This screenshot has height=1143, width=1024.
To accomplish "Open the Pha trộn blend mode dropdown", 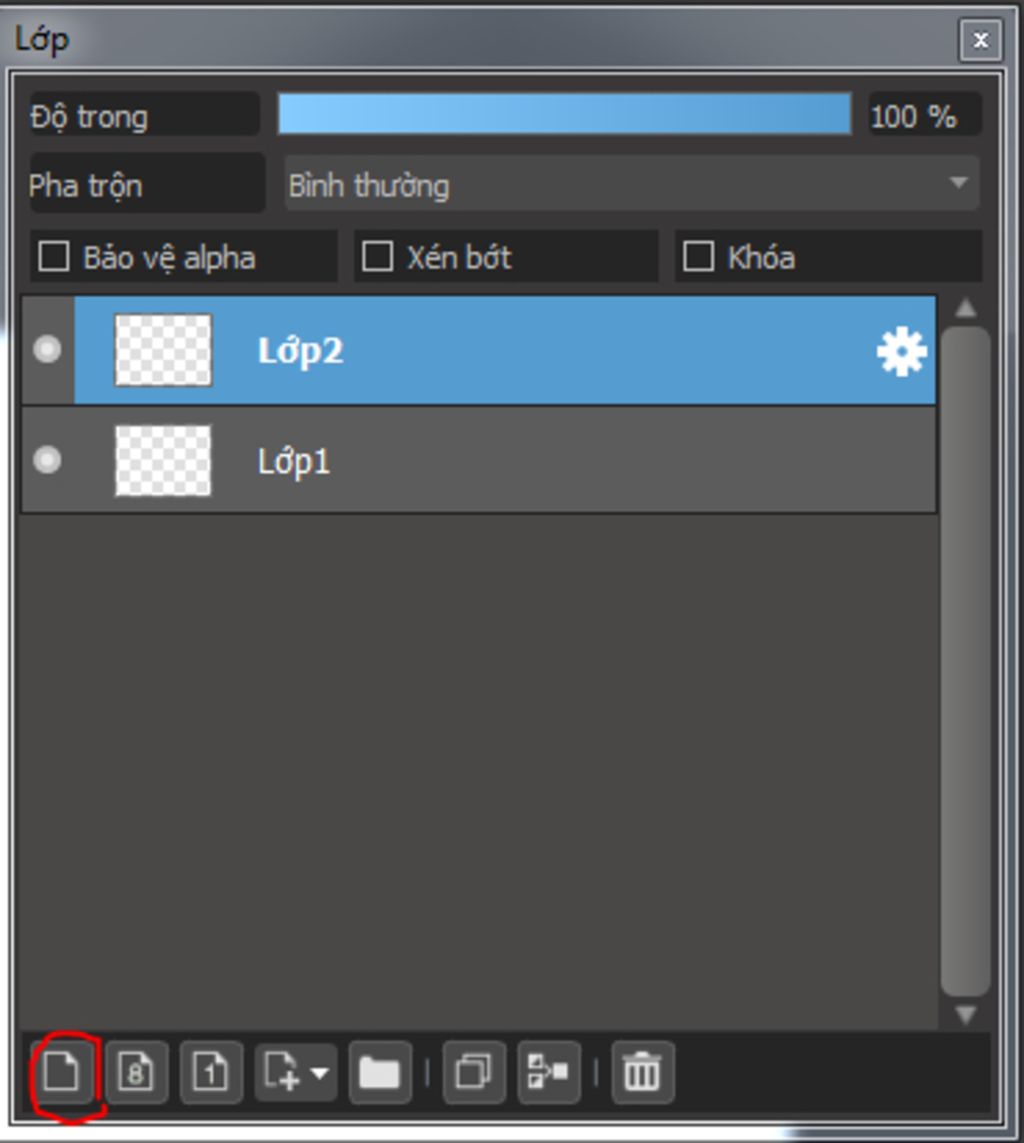I will coord(632,184).
